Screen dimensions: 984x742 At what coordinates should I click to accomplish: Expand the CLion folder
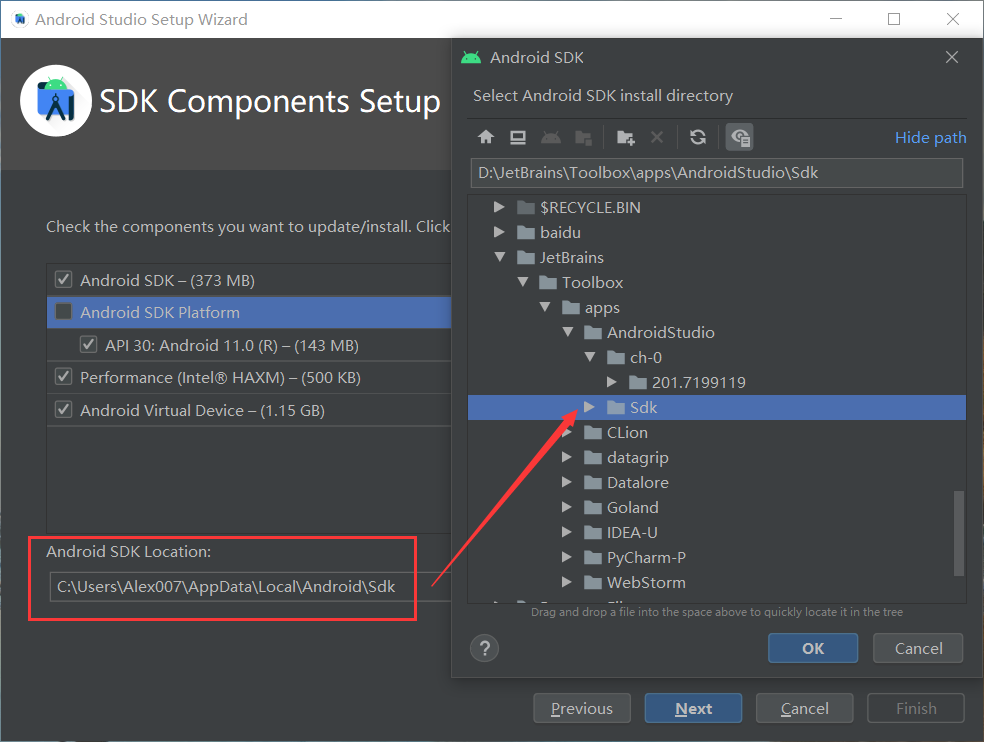point(567,432)
